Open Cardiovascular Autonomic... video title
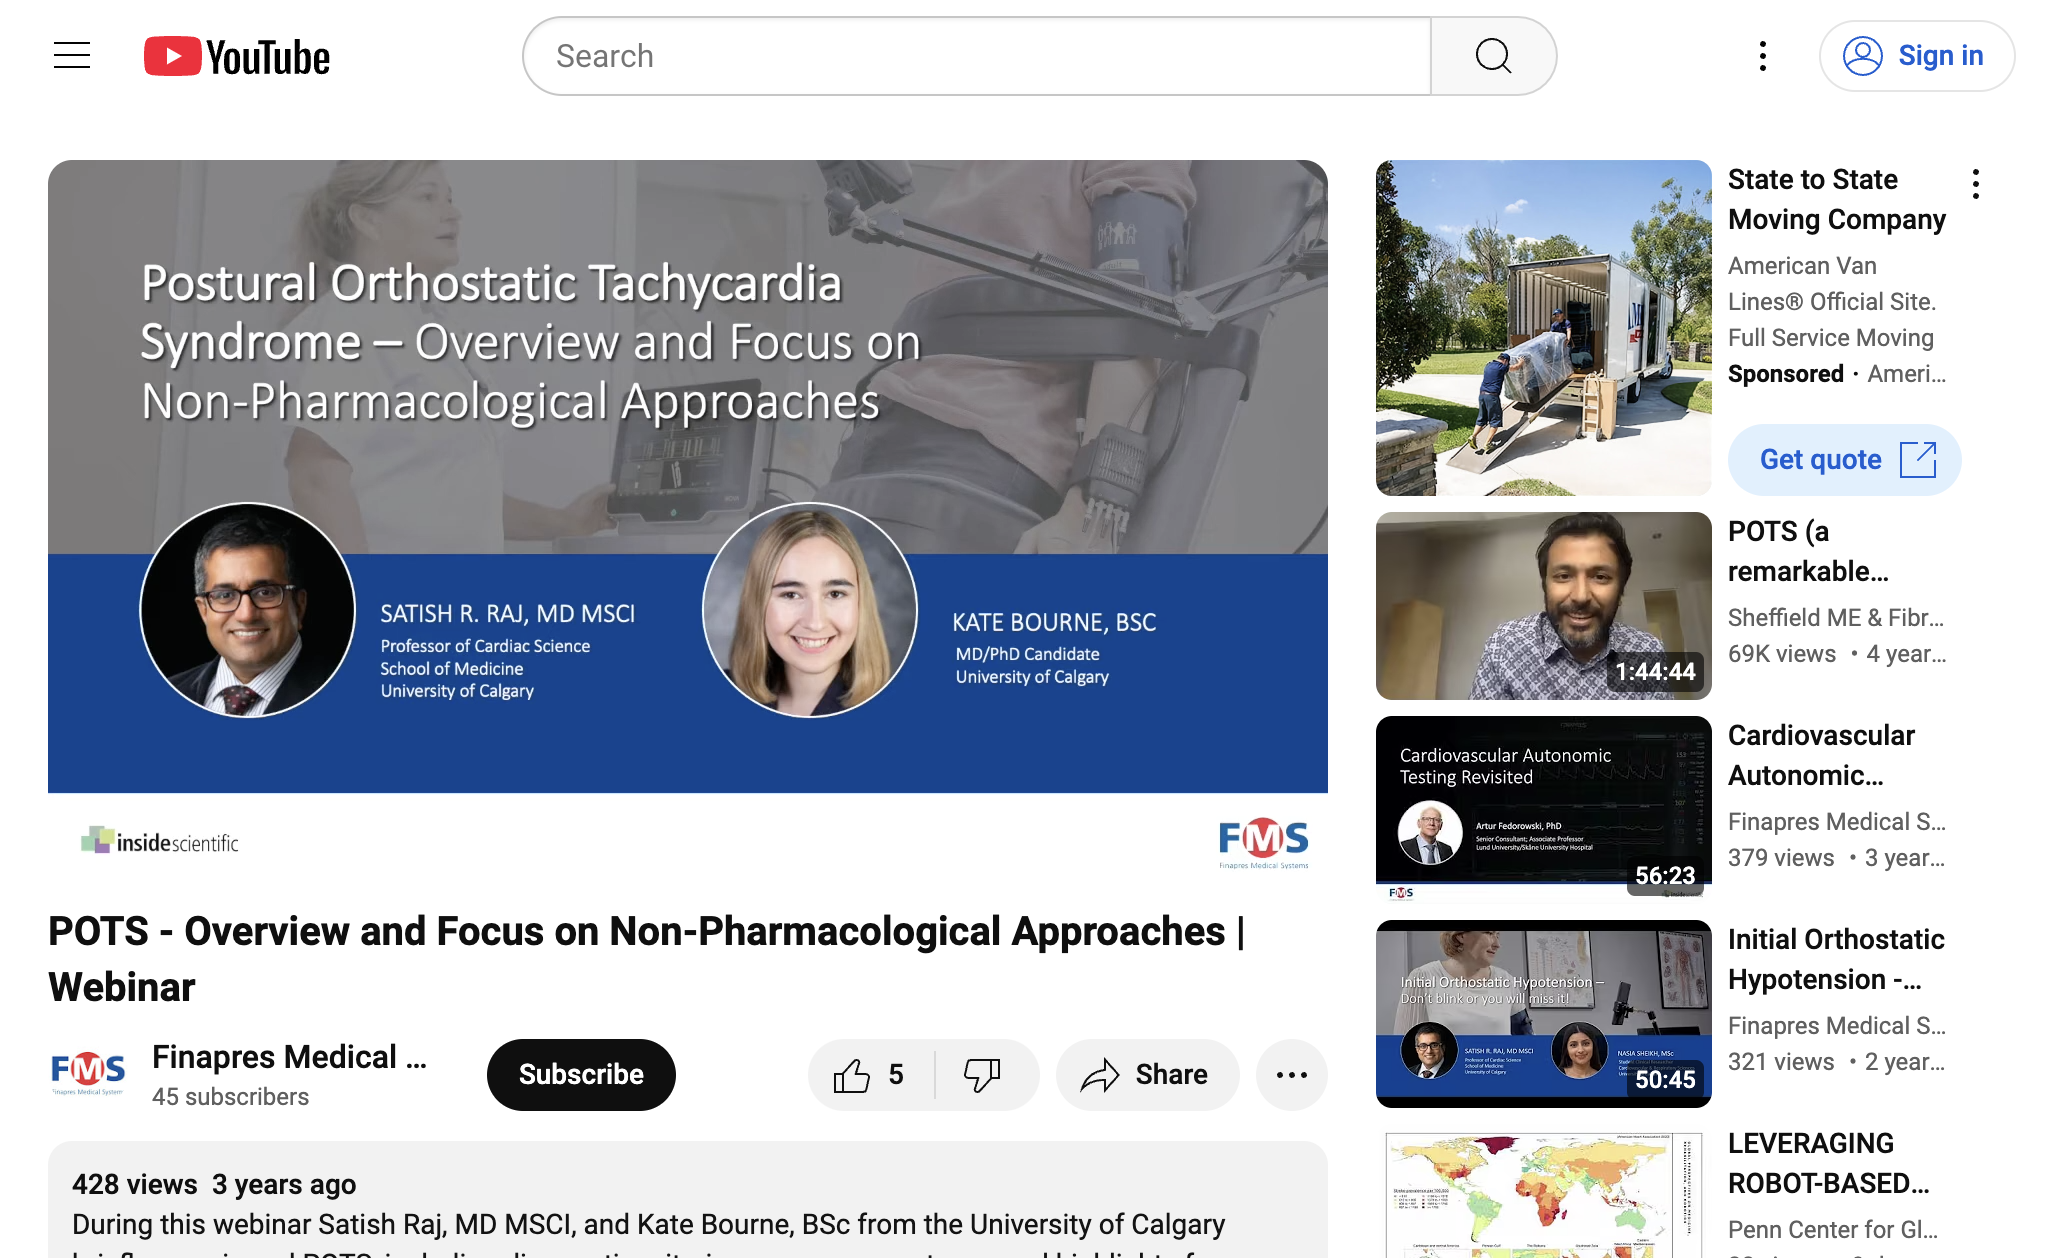The image size is (2048, 1258). click(x=1821, y=755)
